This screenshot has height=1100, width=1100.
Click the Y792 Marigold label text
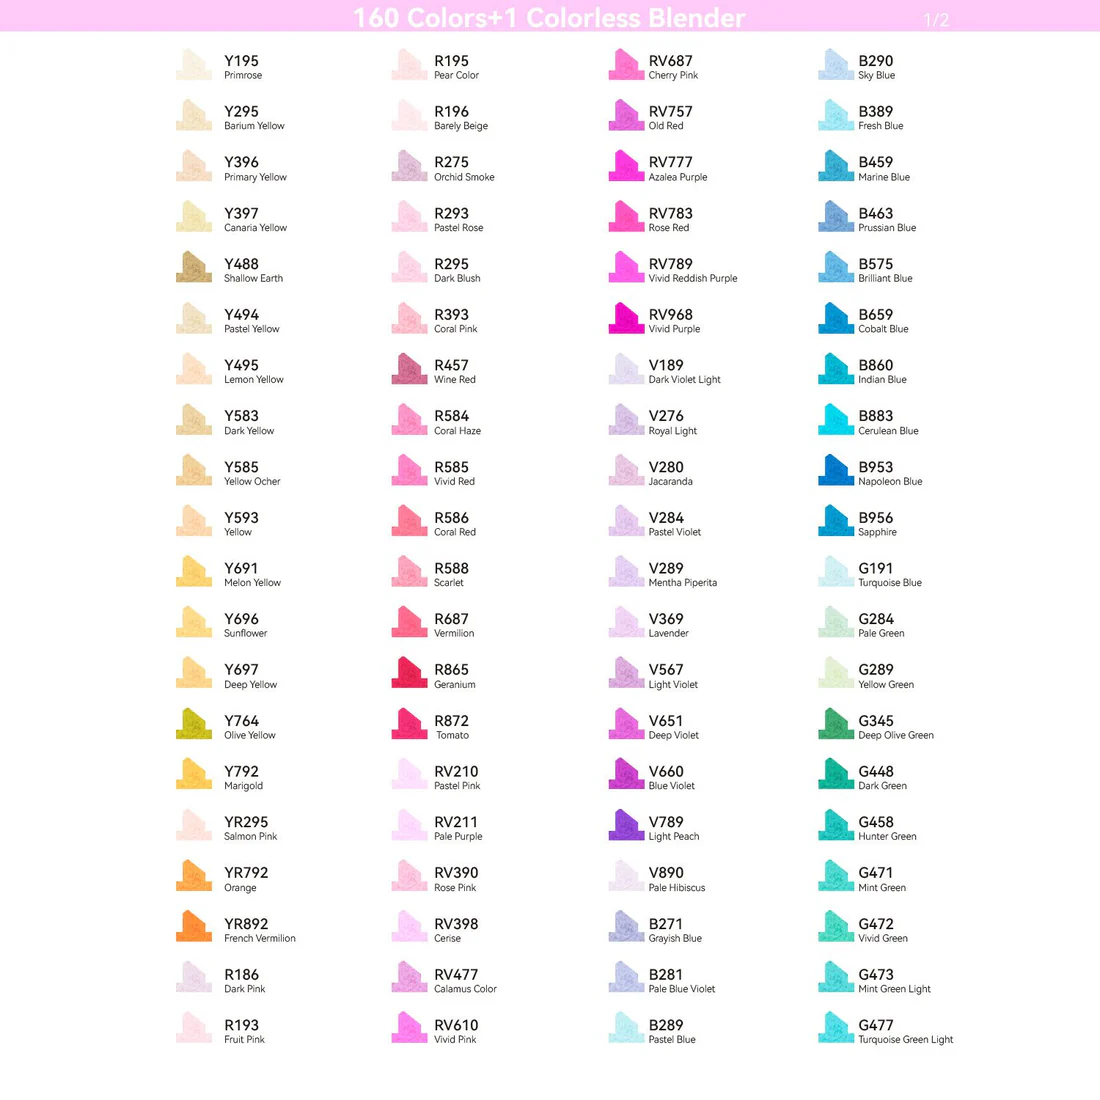click(243, 777)
